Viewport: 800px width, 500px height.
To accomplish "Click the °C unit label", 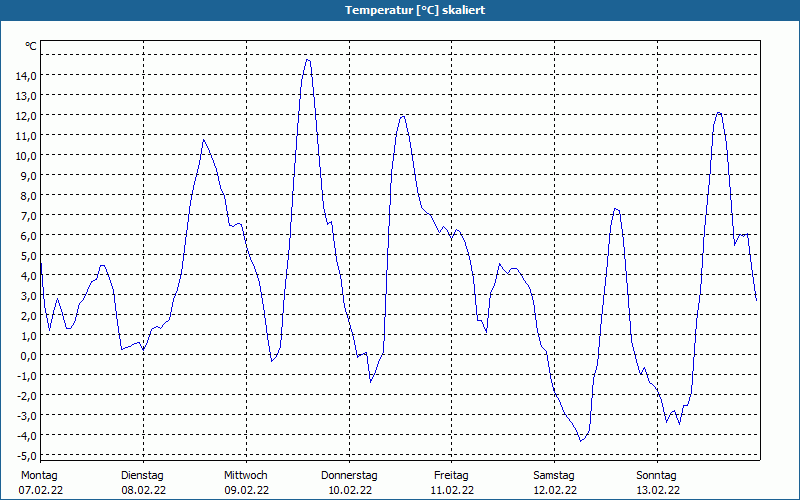I will pos(31,46).
